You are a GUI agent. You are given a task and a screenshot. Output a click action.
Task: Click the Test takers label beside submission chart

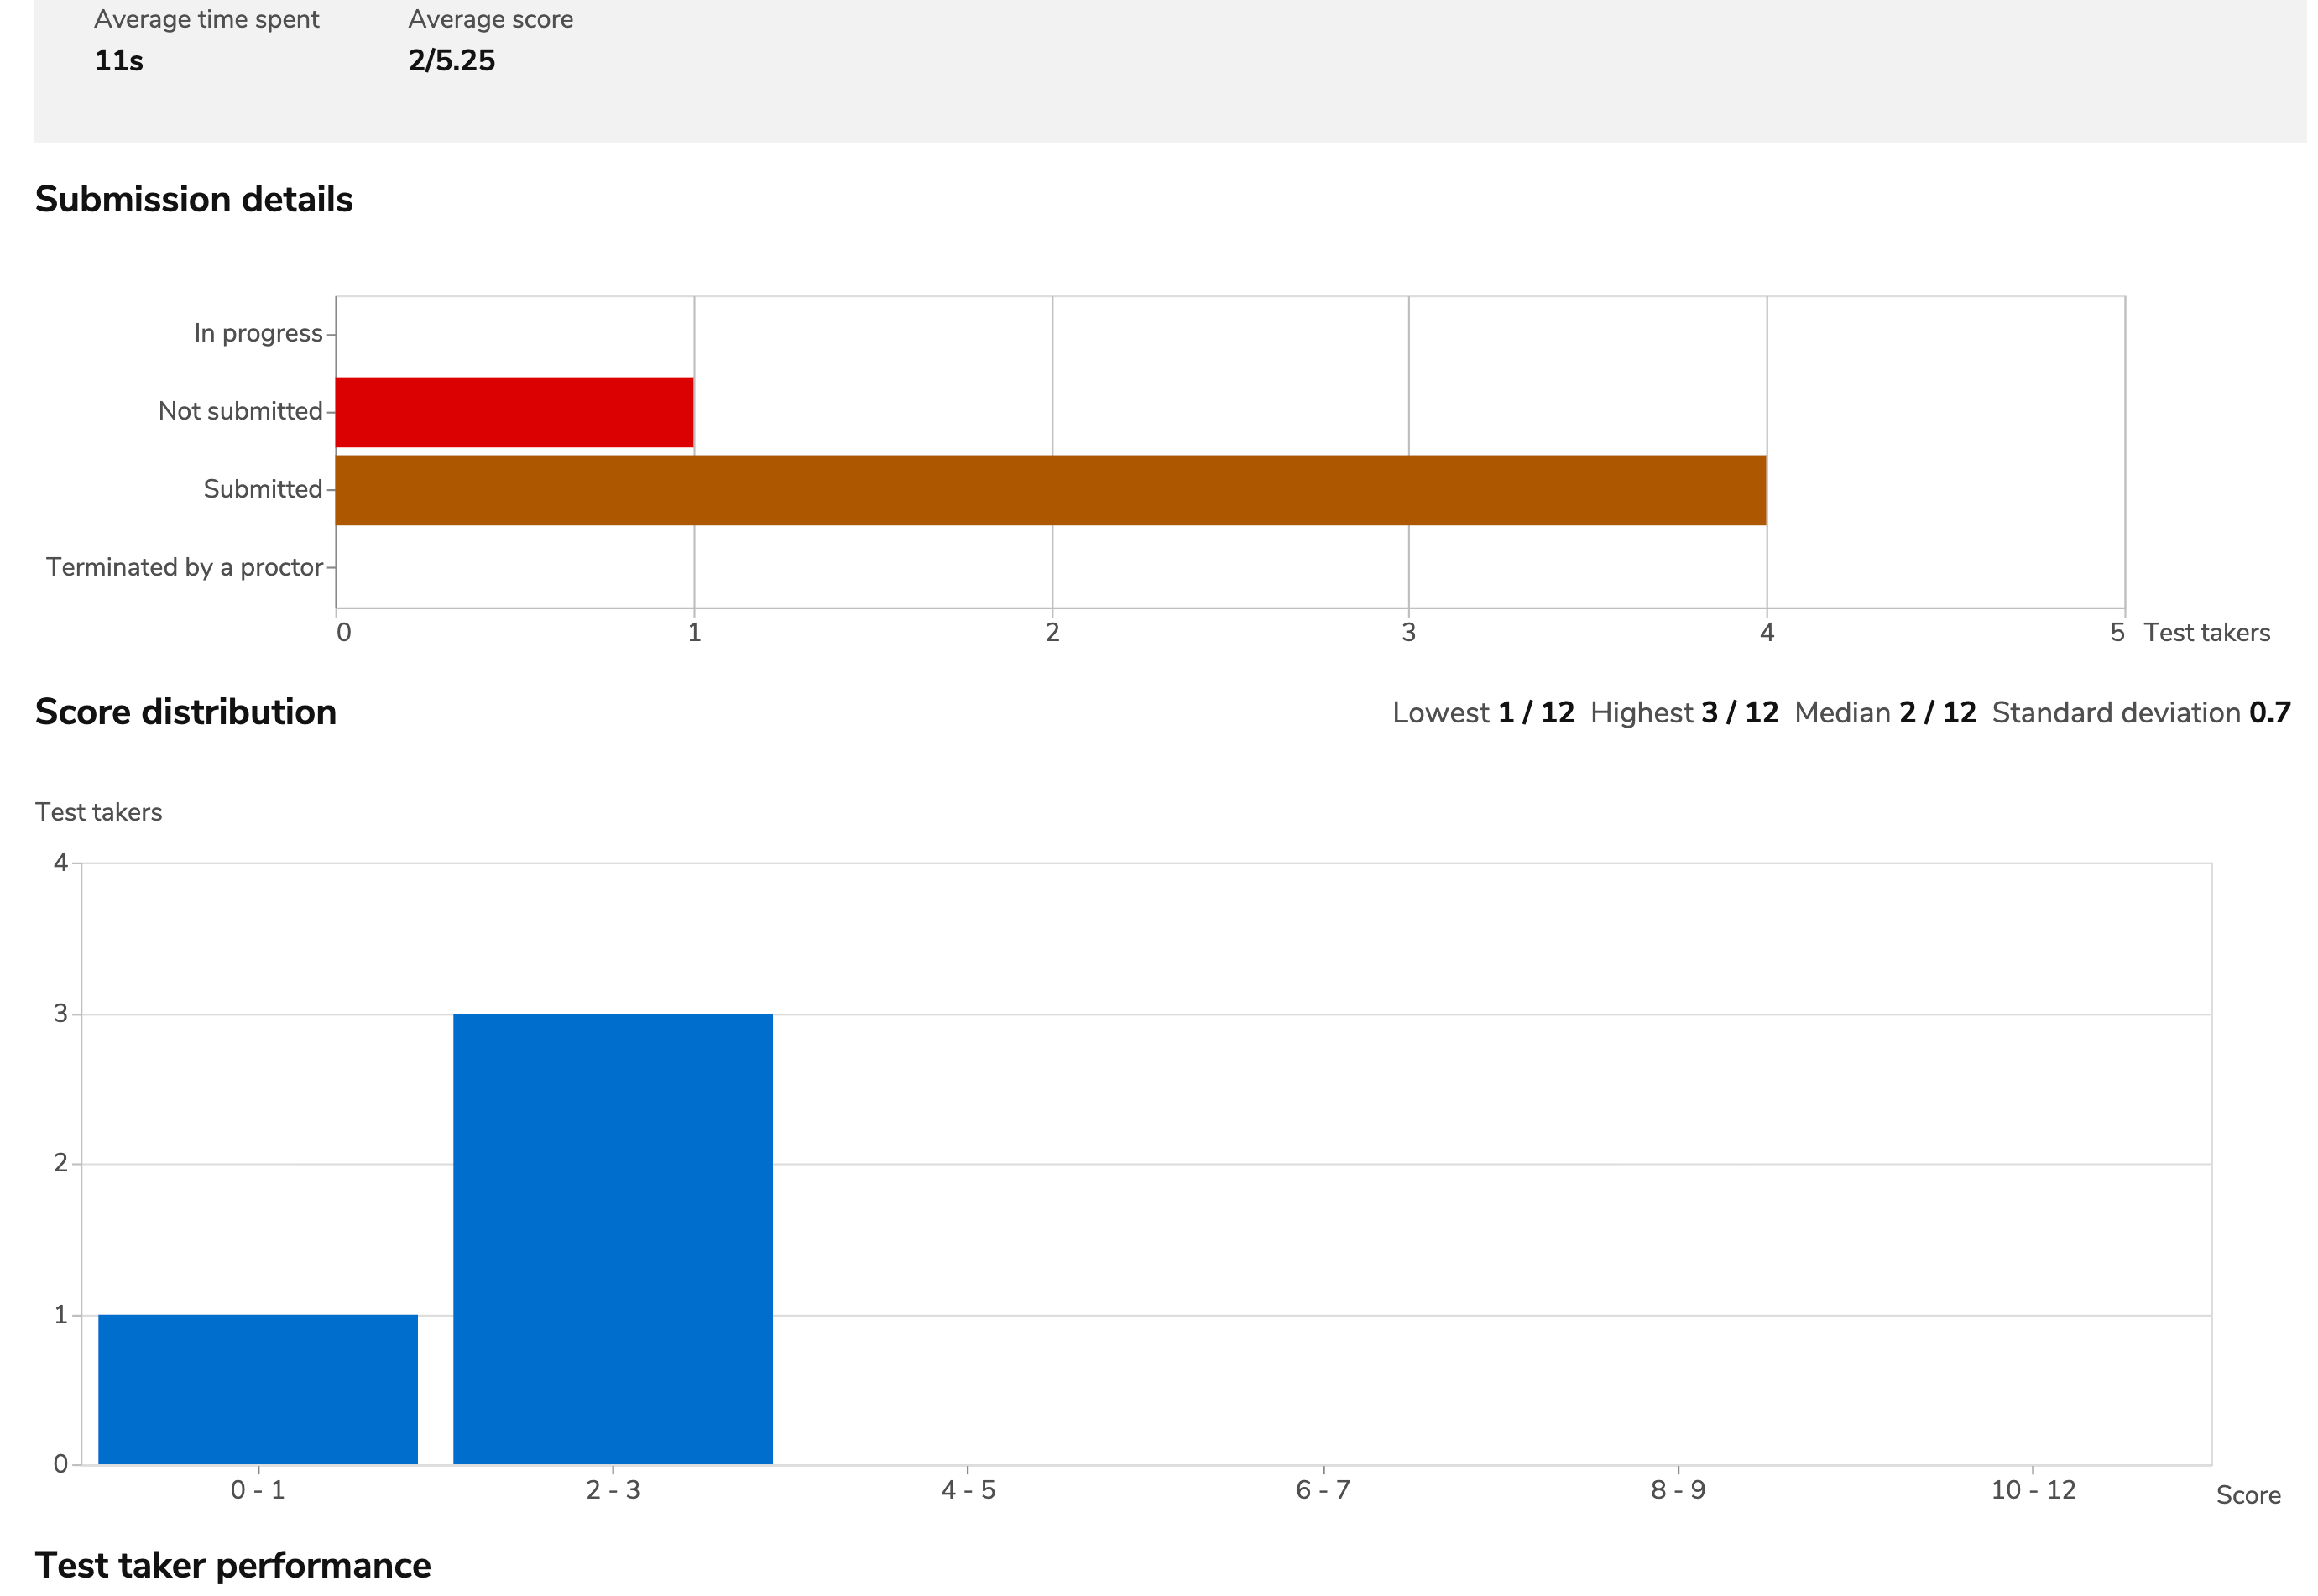coord(2207,633)
